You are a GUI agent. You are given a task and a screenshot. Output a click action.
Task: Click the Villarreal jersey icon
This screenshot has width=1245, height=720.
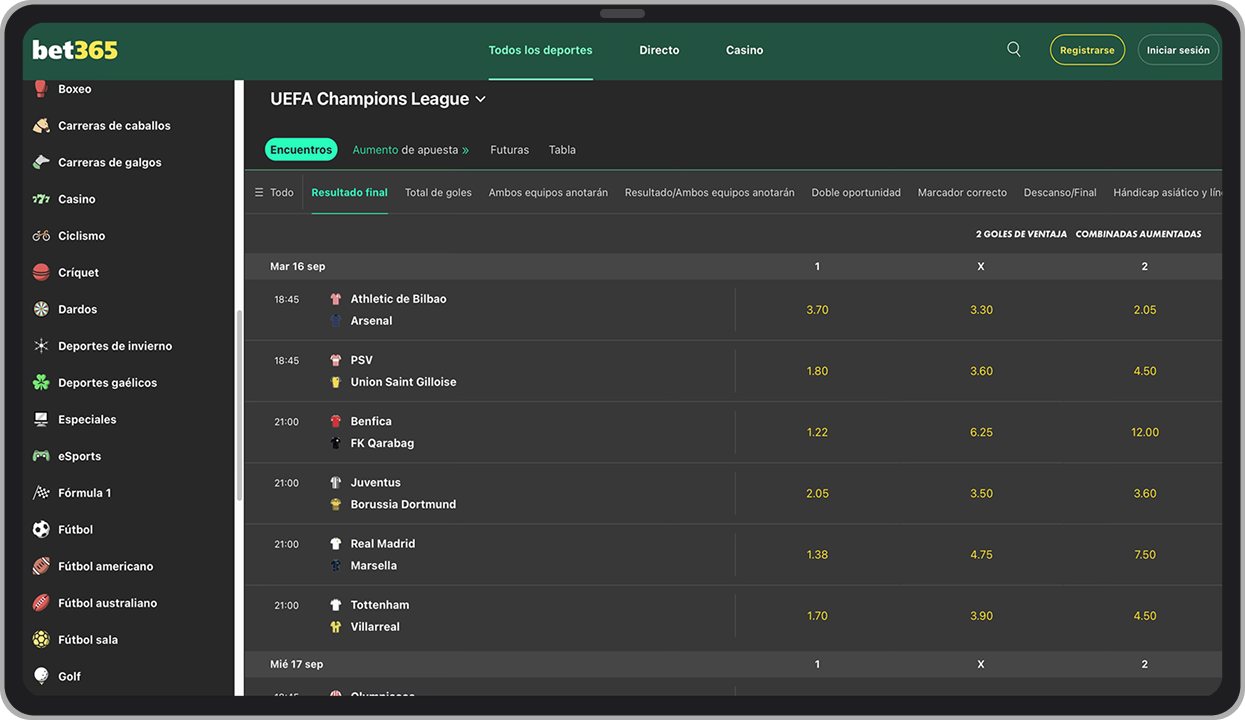[x=336, y=627]
